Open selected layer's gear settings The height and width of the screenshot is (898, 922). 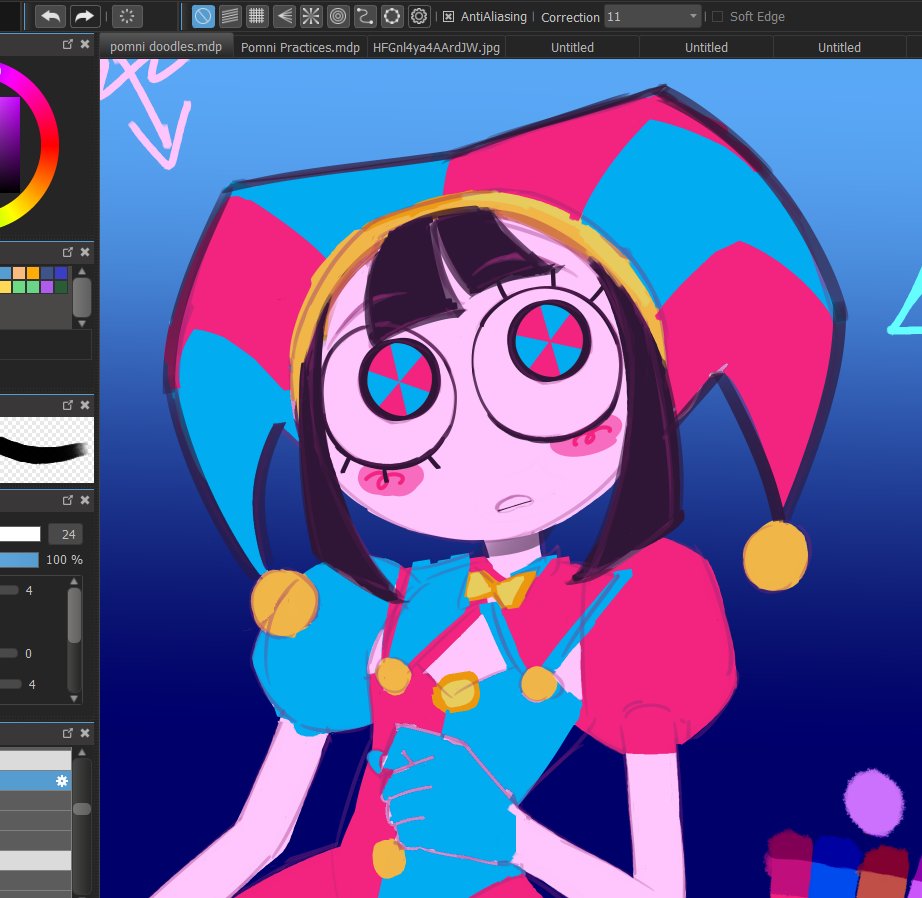point(62,780)
